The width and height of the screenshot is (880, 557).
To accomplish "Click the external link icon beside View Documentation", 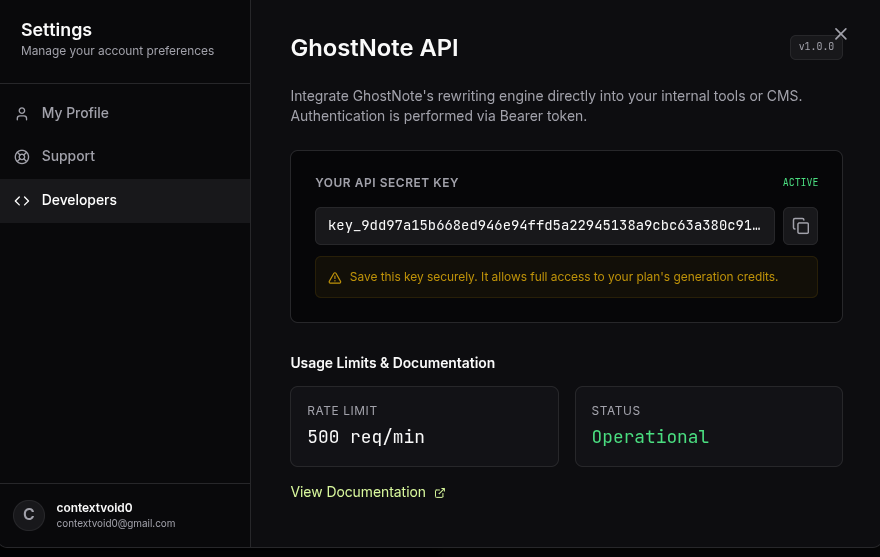I will (x=440, y=493).
